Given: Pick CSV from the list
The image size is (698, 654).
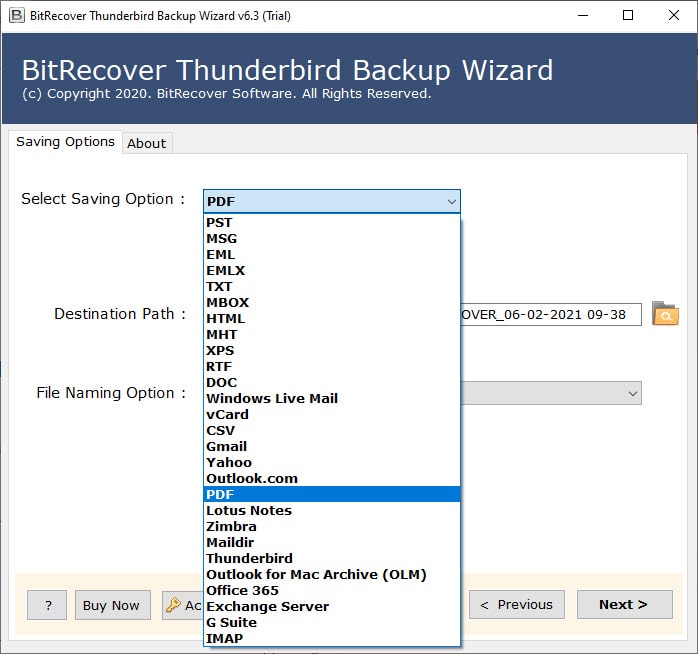Looking at the screenshot, I should click(332, 431).
